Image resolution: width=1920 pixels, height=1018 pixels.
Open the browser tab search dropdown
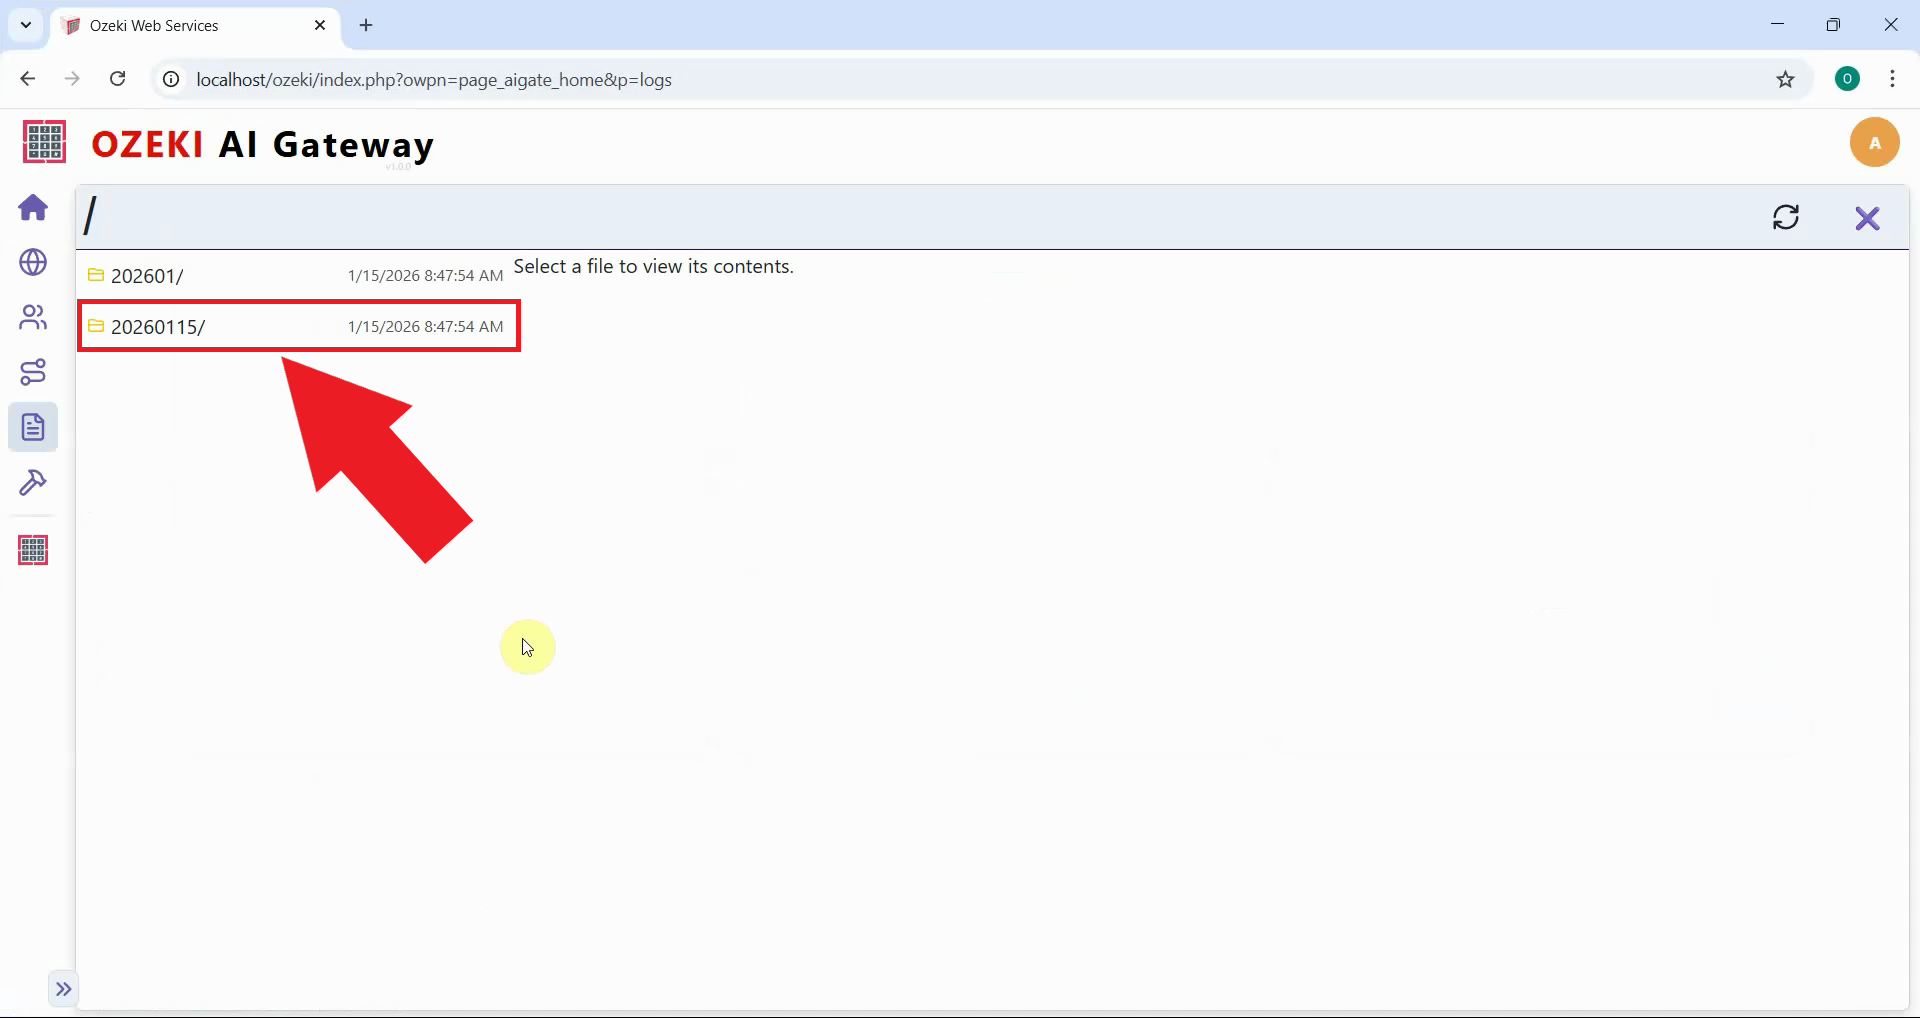pyautogui.click(x=25, y=25)
